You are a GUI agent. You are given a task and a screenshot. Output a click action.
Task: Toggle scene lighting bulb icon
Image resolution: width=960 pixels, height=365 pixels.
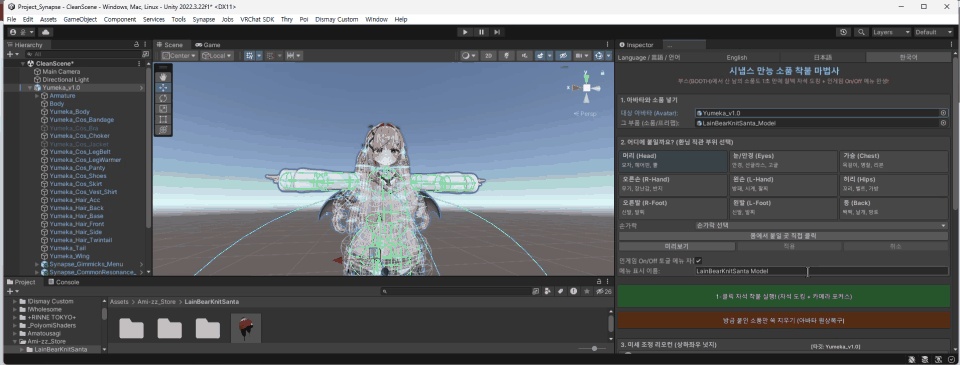click(x=506, y=55)
